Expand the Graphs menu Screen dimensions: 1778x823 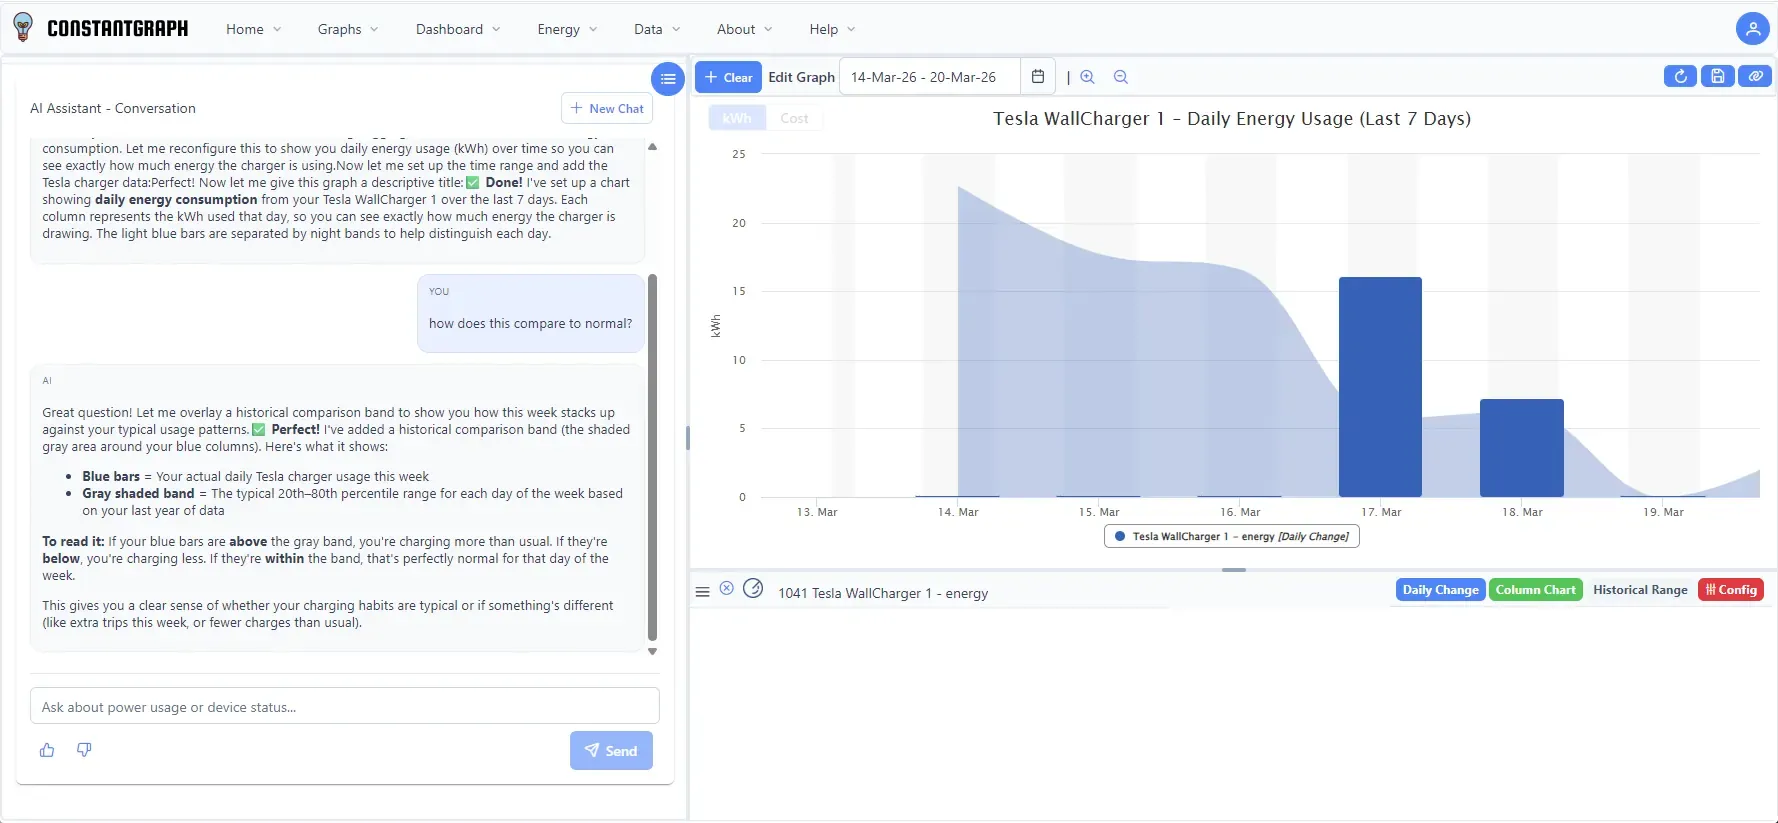point(348,29)
